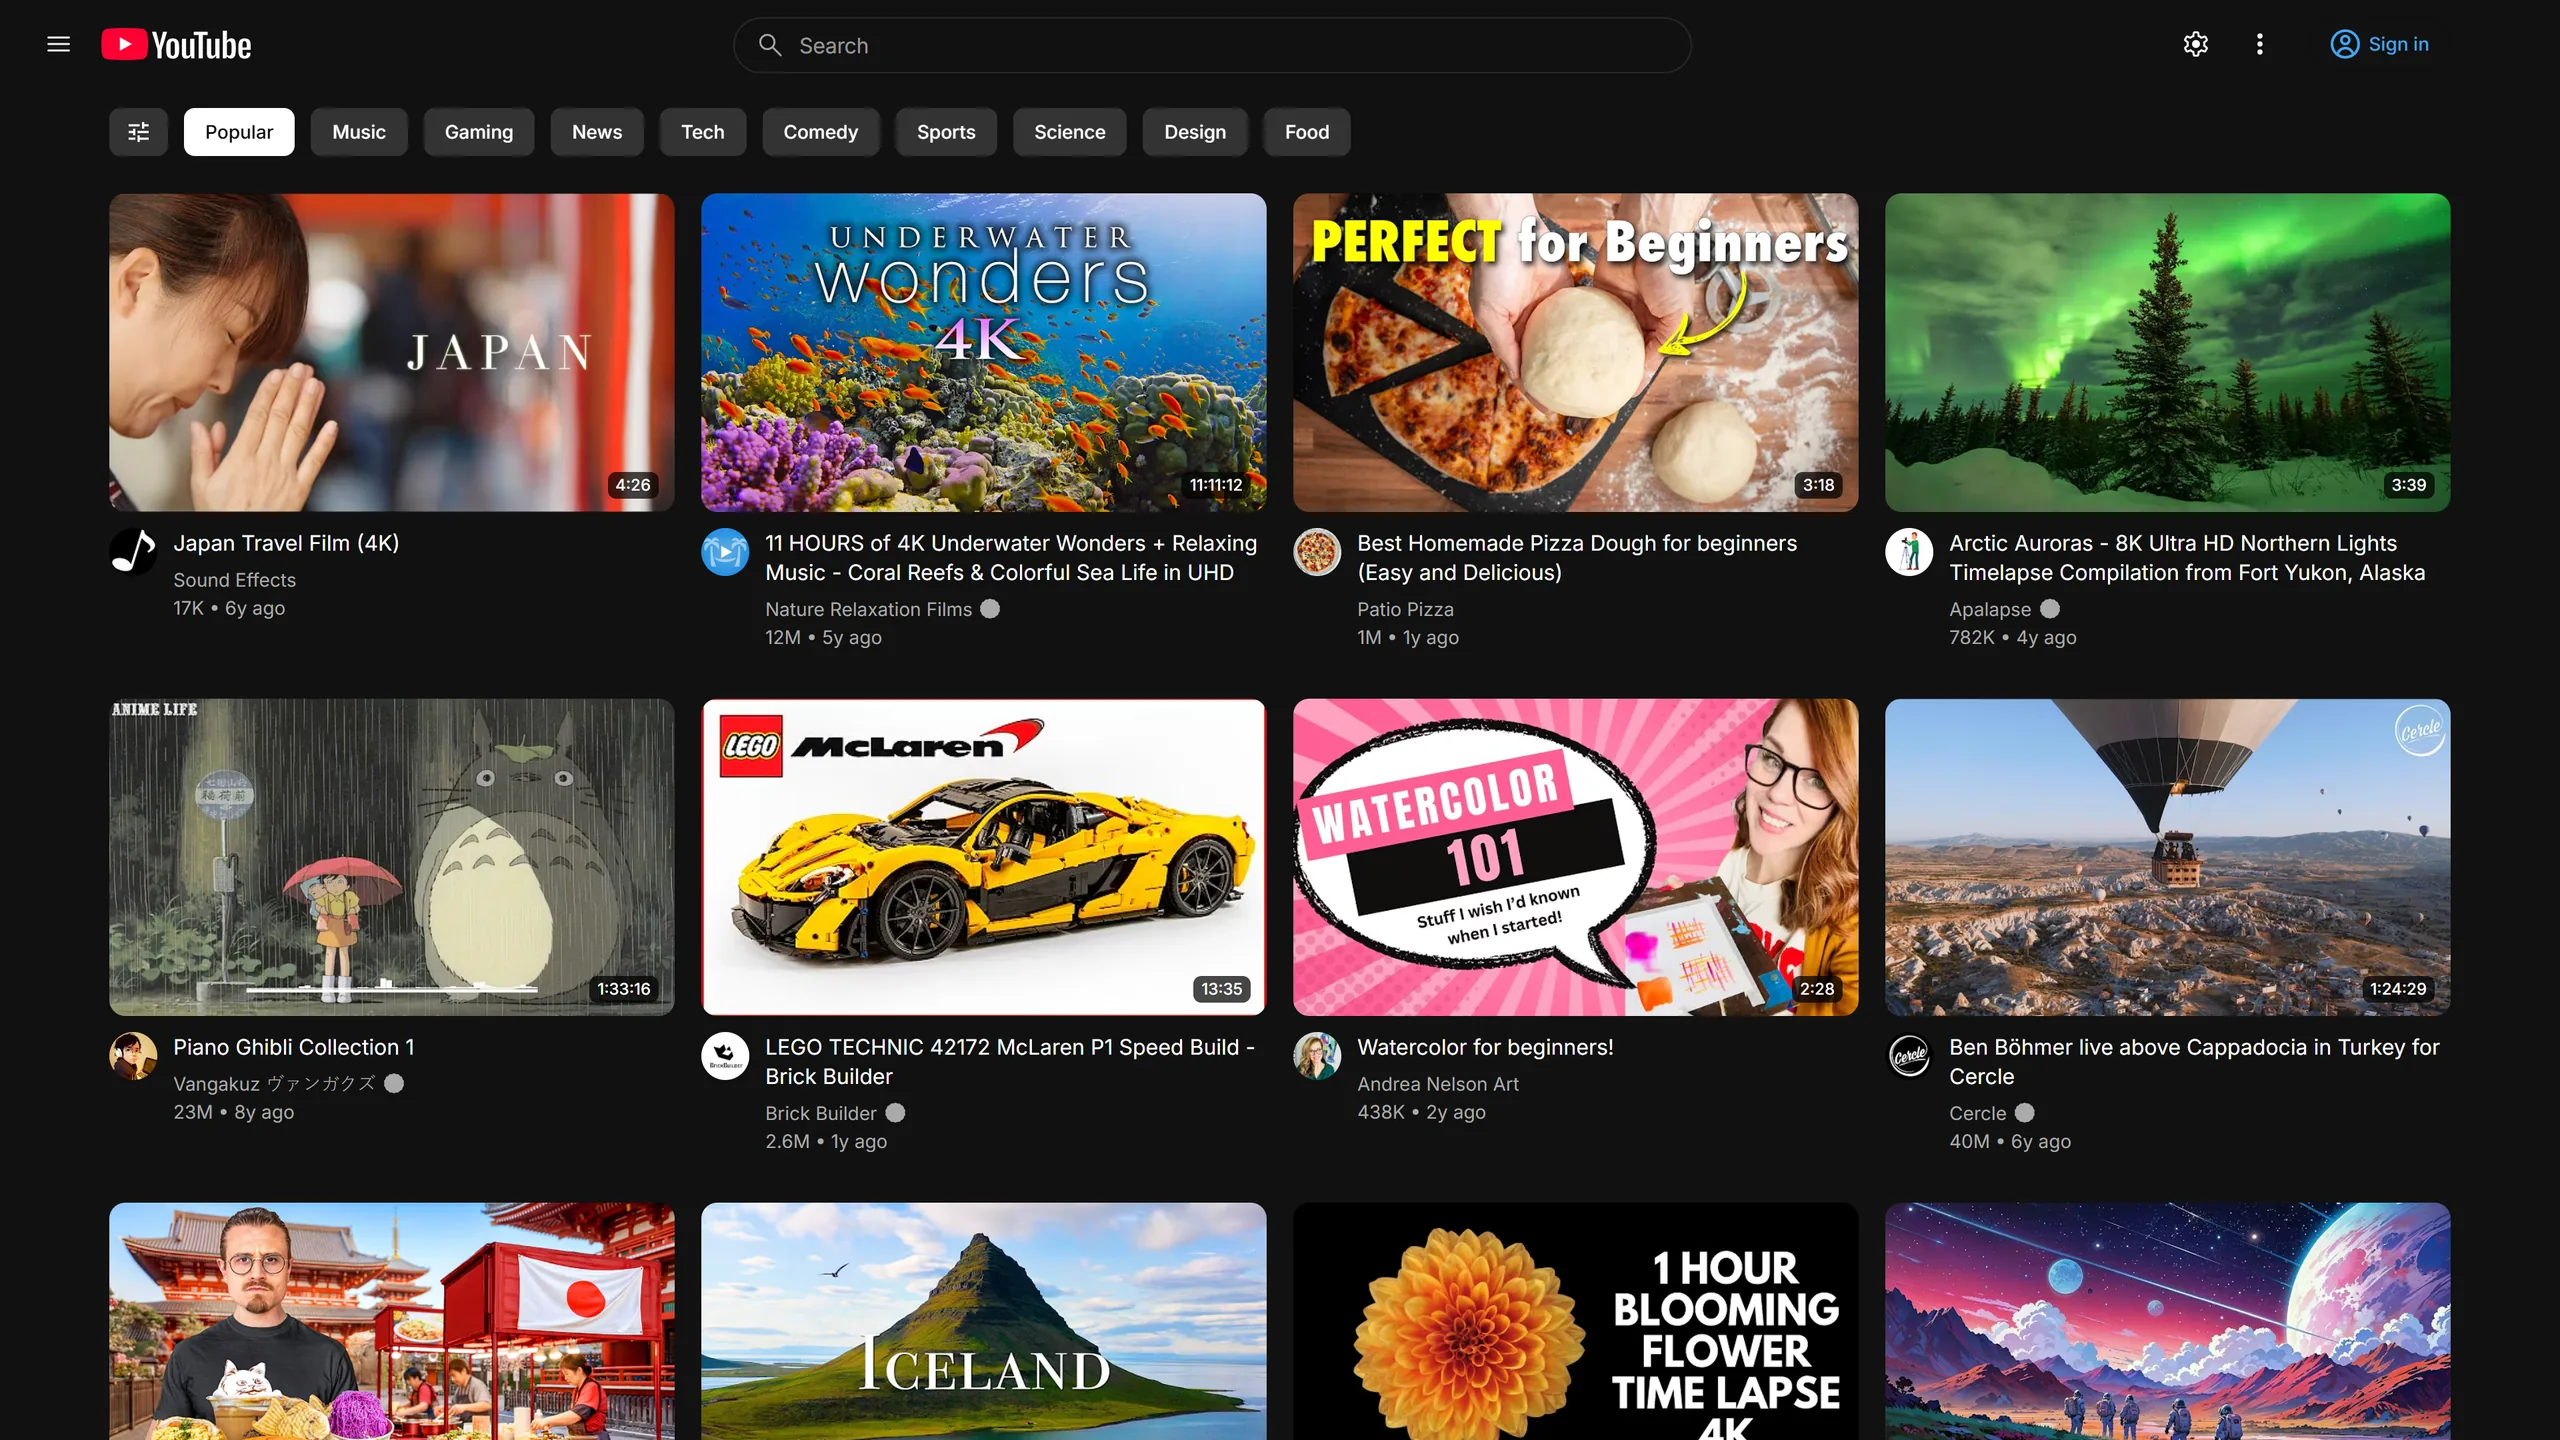Click the filter sliders icon chip
The image size is (2560, 1440).
[x=138, y=132]
